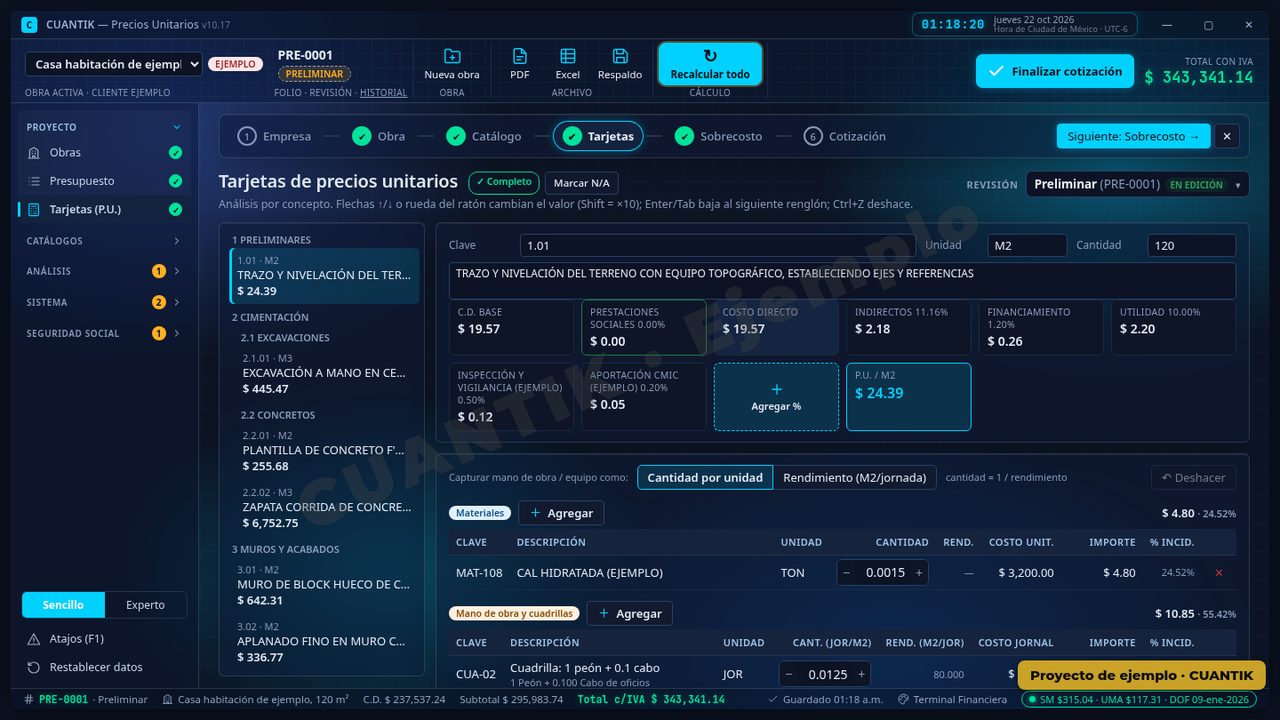Go to the Empresa wizard step
This screenshot has height=720, width=1280.
click(274, 136)
